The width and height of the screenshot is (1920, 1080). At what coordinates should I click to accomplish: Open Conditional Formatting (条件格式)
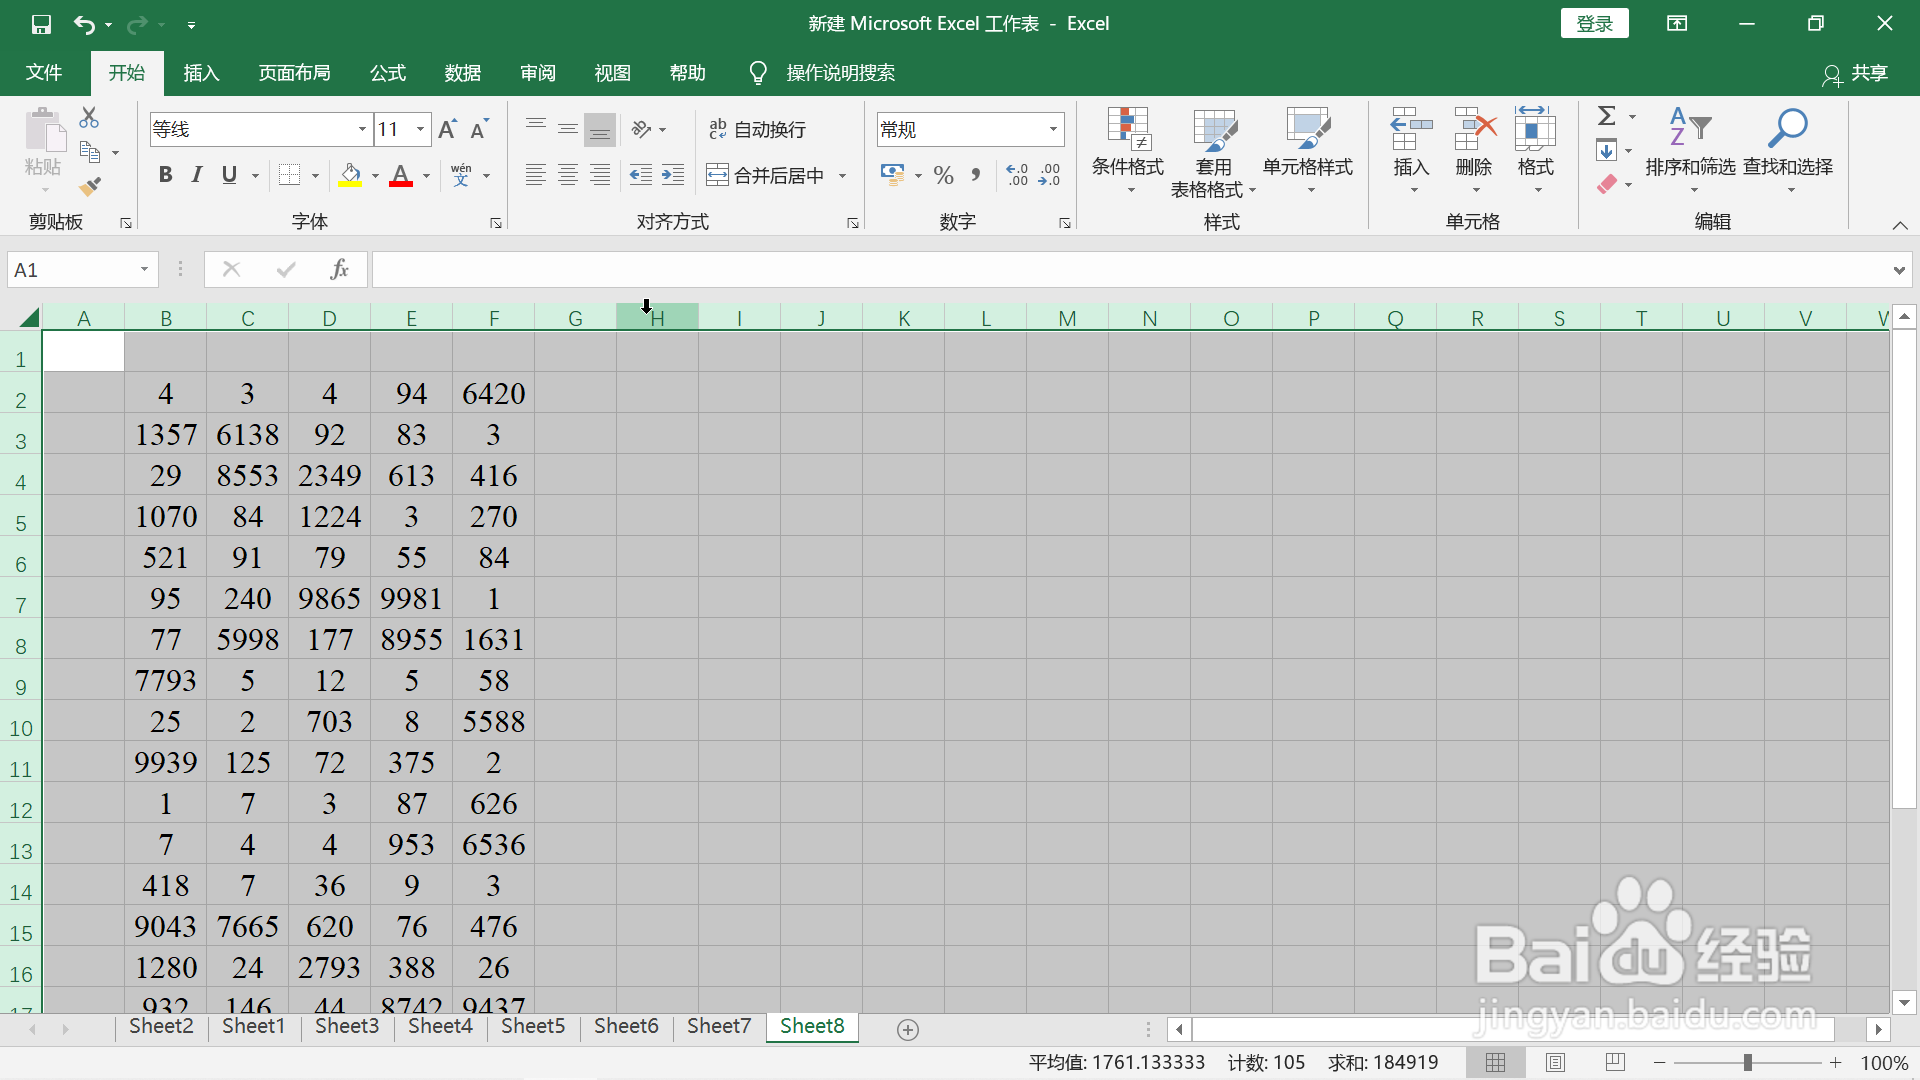[x=1127, y=150]
